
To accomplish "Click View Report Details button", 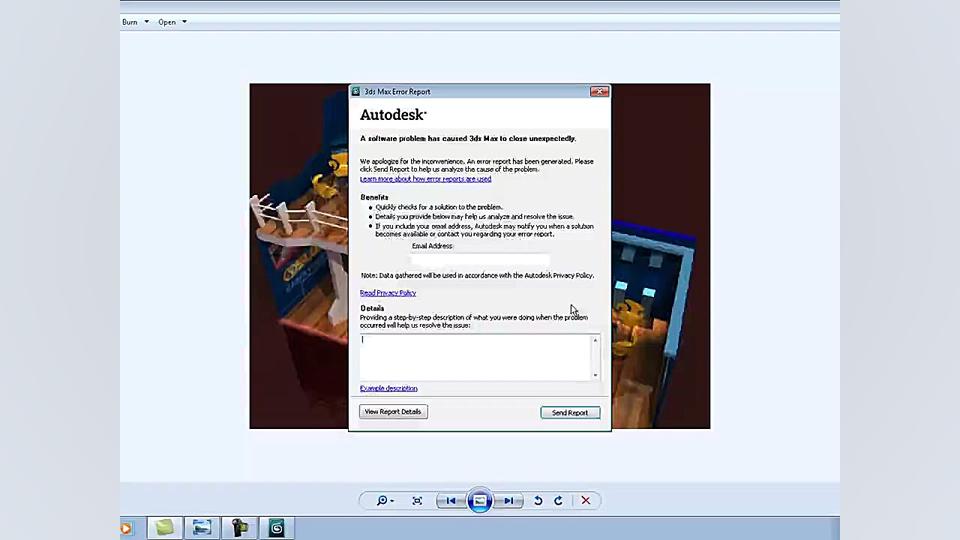I will click(393, 412).
